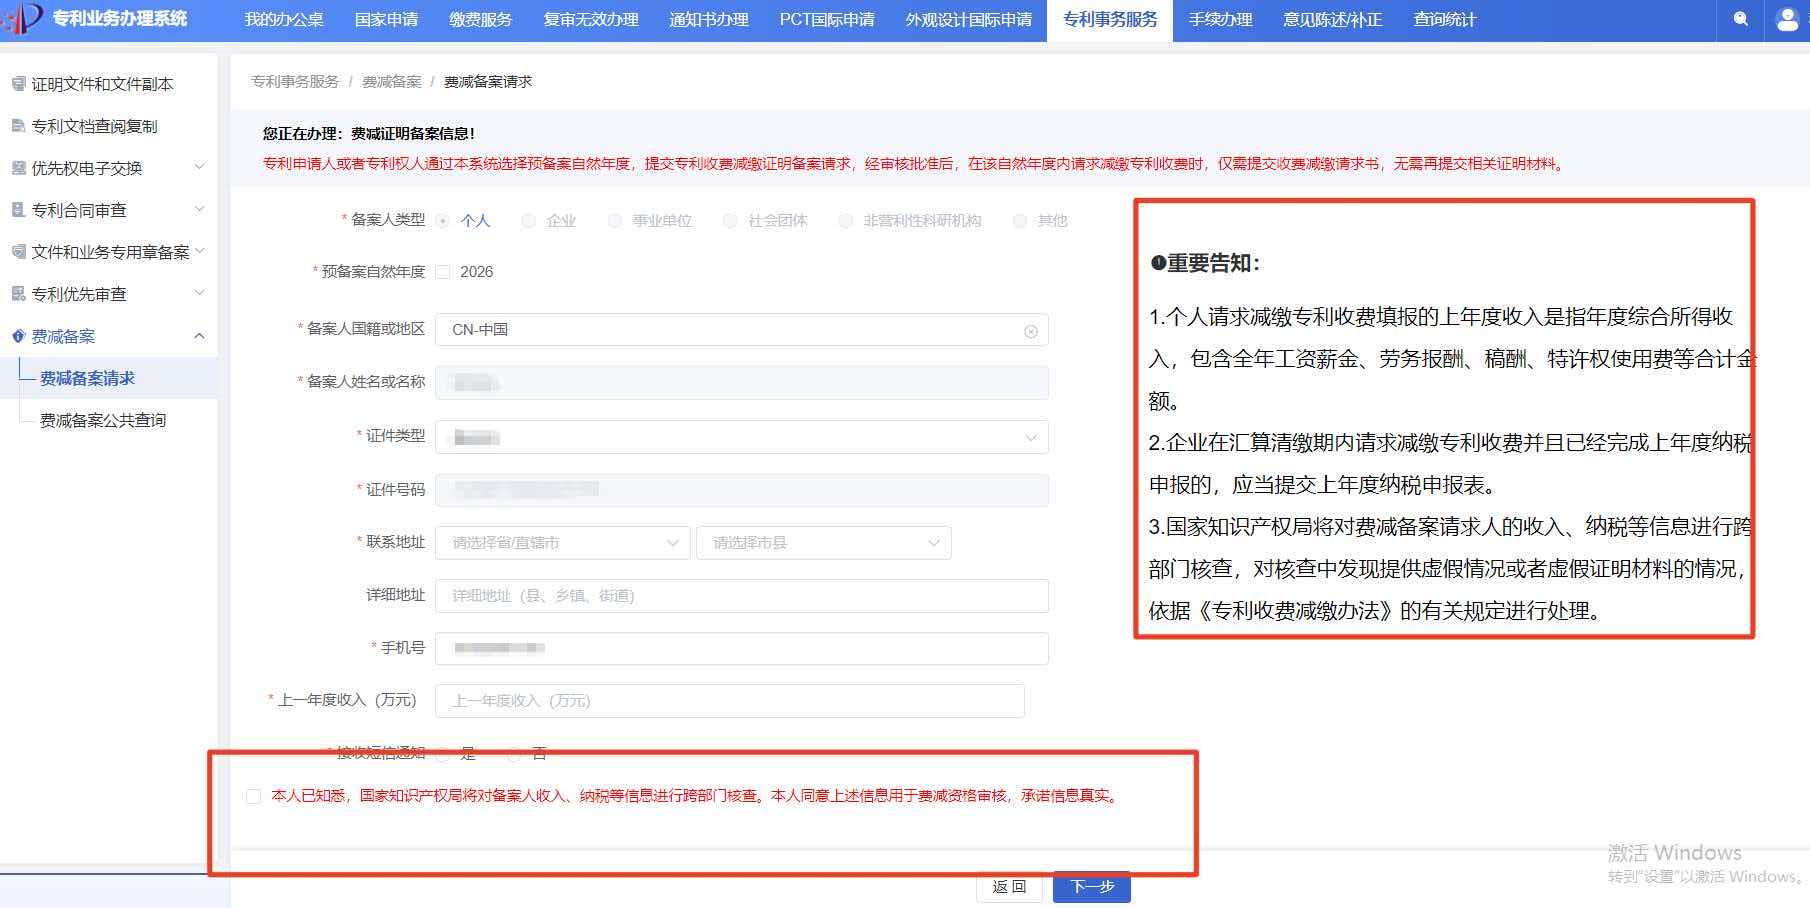Click the 专利合同审查 sidebar icon

(x=18, y=210)
